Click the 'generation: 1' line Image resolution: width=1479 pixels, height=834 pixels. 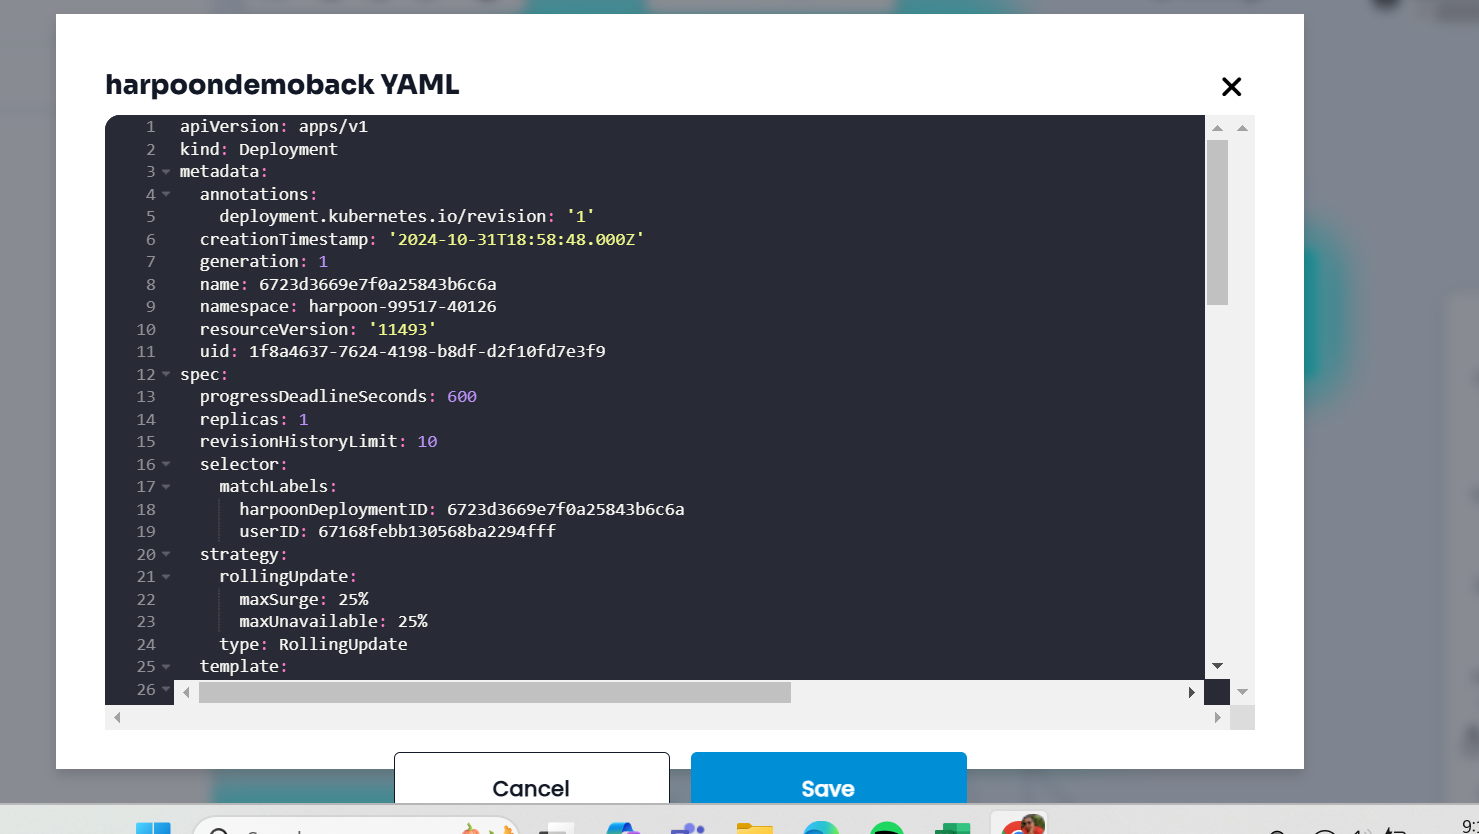tap(264, 262)
